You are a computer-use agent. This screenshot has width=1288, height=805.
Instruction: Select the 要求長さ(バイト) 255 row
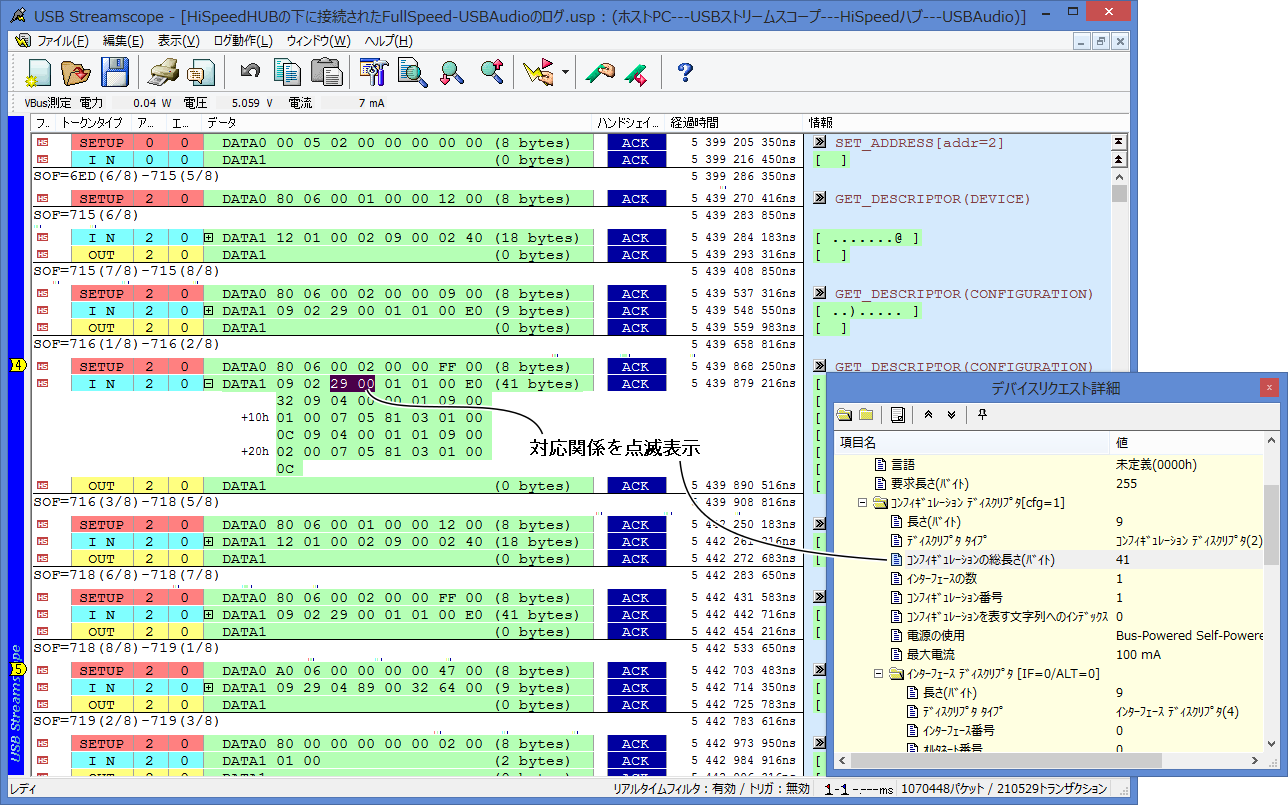1049,484
